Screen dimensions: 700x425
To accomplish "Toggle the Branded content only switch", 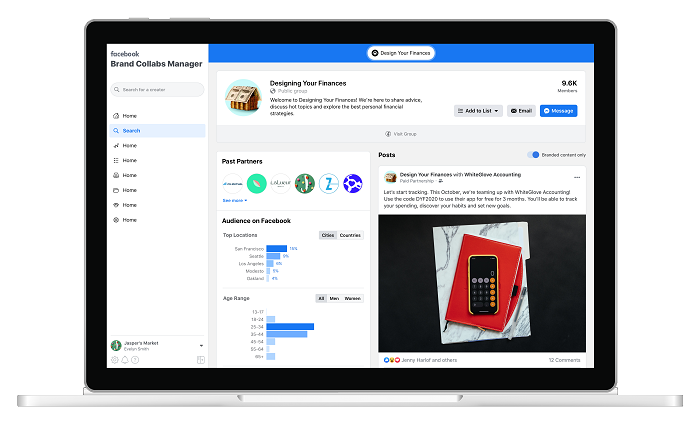I will [x=535, y=155].
